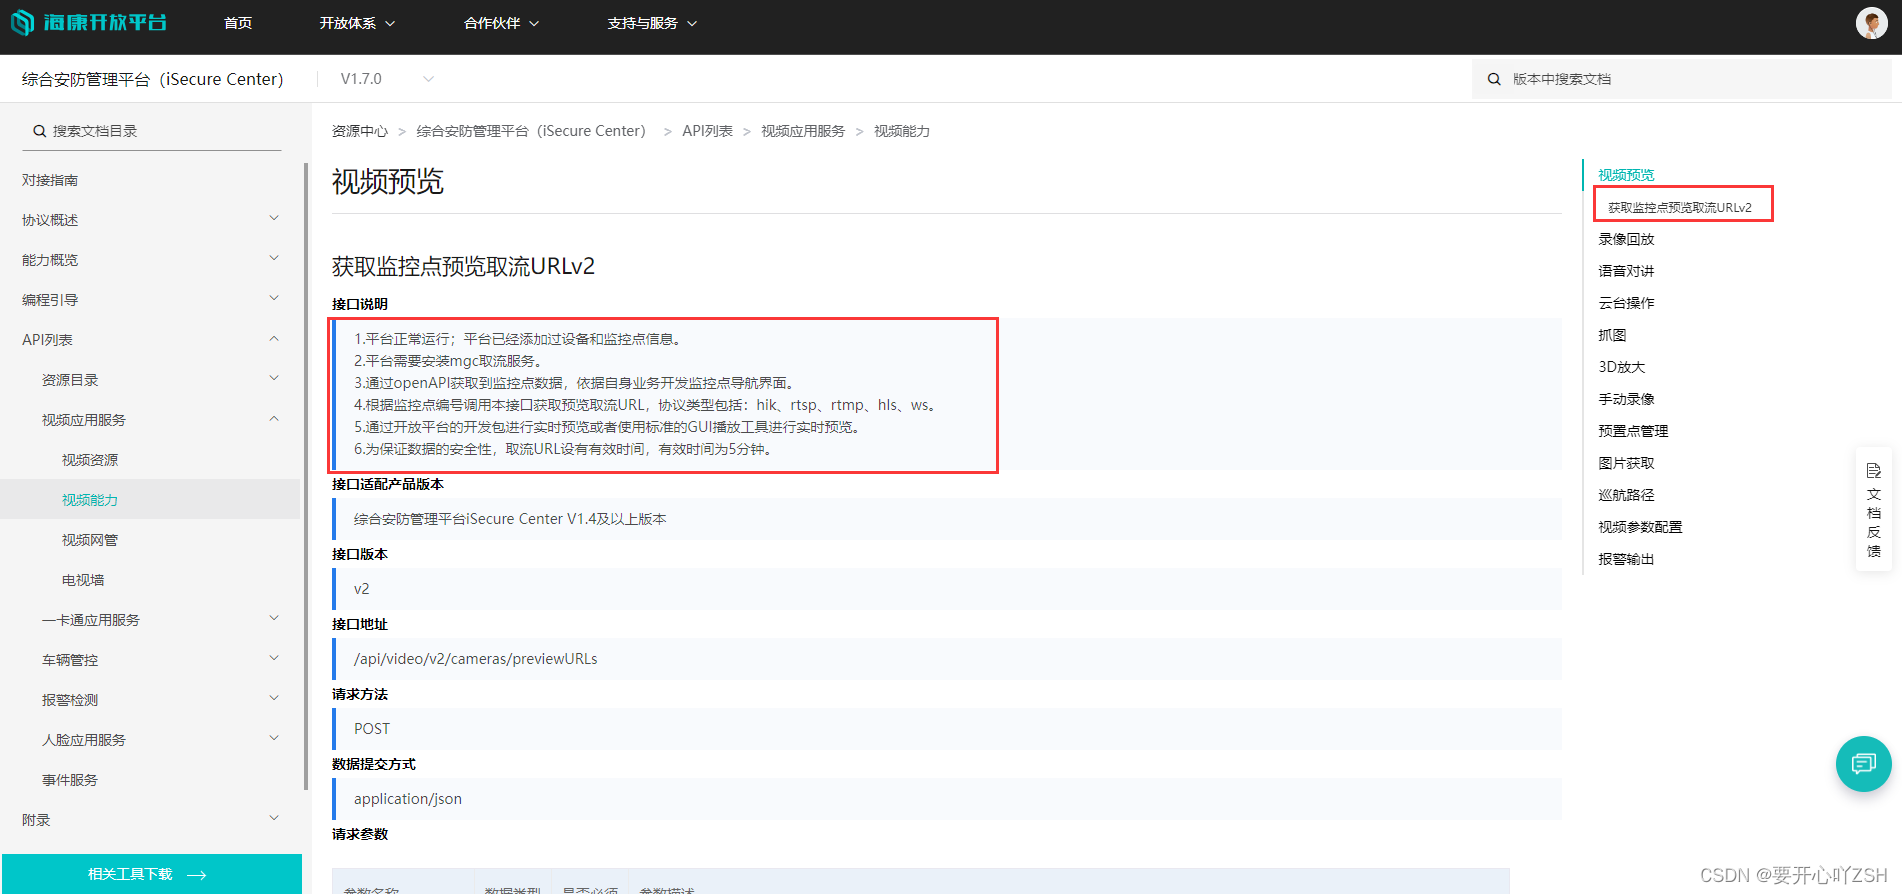The height and width of the screenshot is (894, 1902).
Task: Click API列表 breadcrumb link
Action: click(x=707, y=131)
